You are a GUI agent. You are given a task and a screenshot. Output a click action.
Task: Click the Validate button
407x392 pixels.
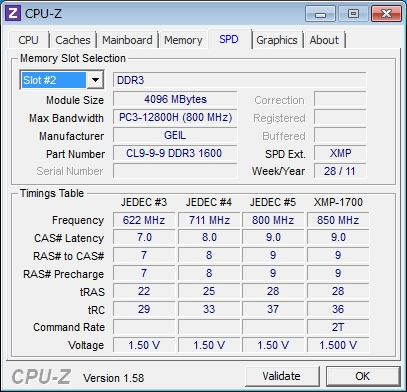point(282,376)
